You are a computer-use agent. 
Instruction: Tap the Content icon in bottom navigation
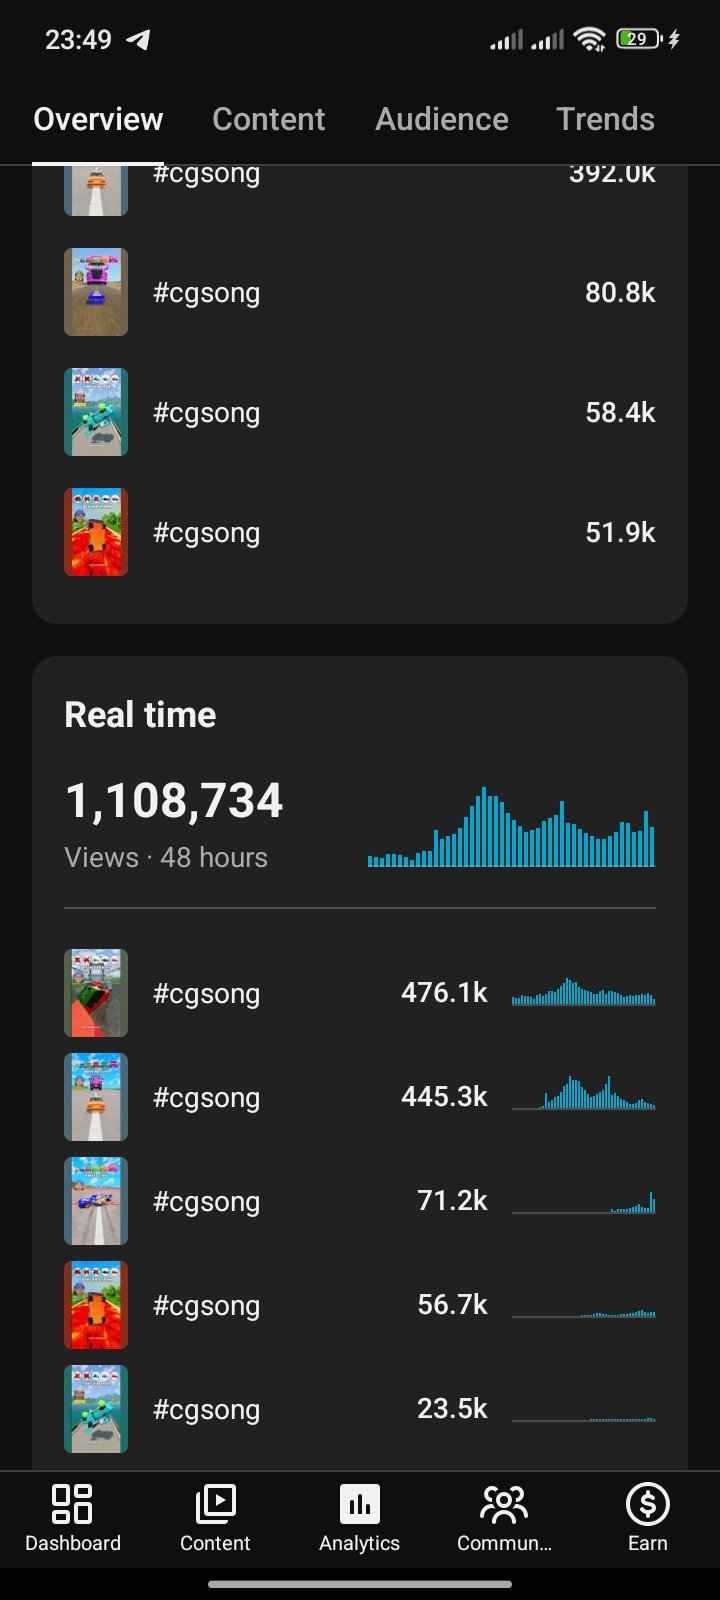(x=215, y=1503)
